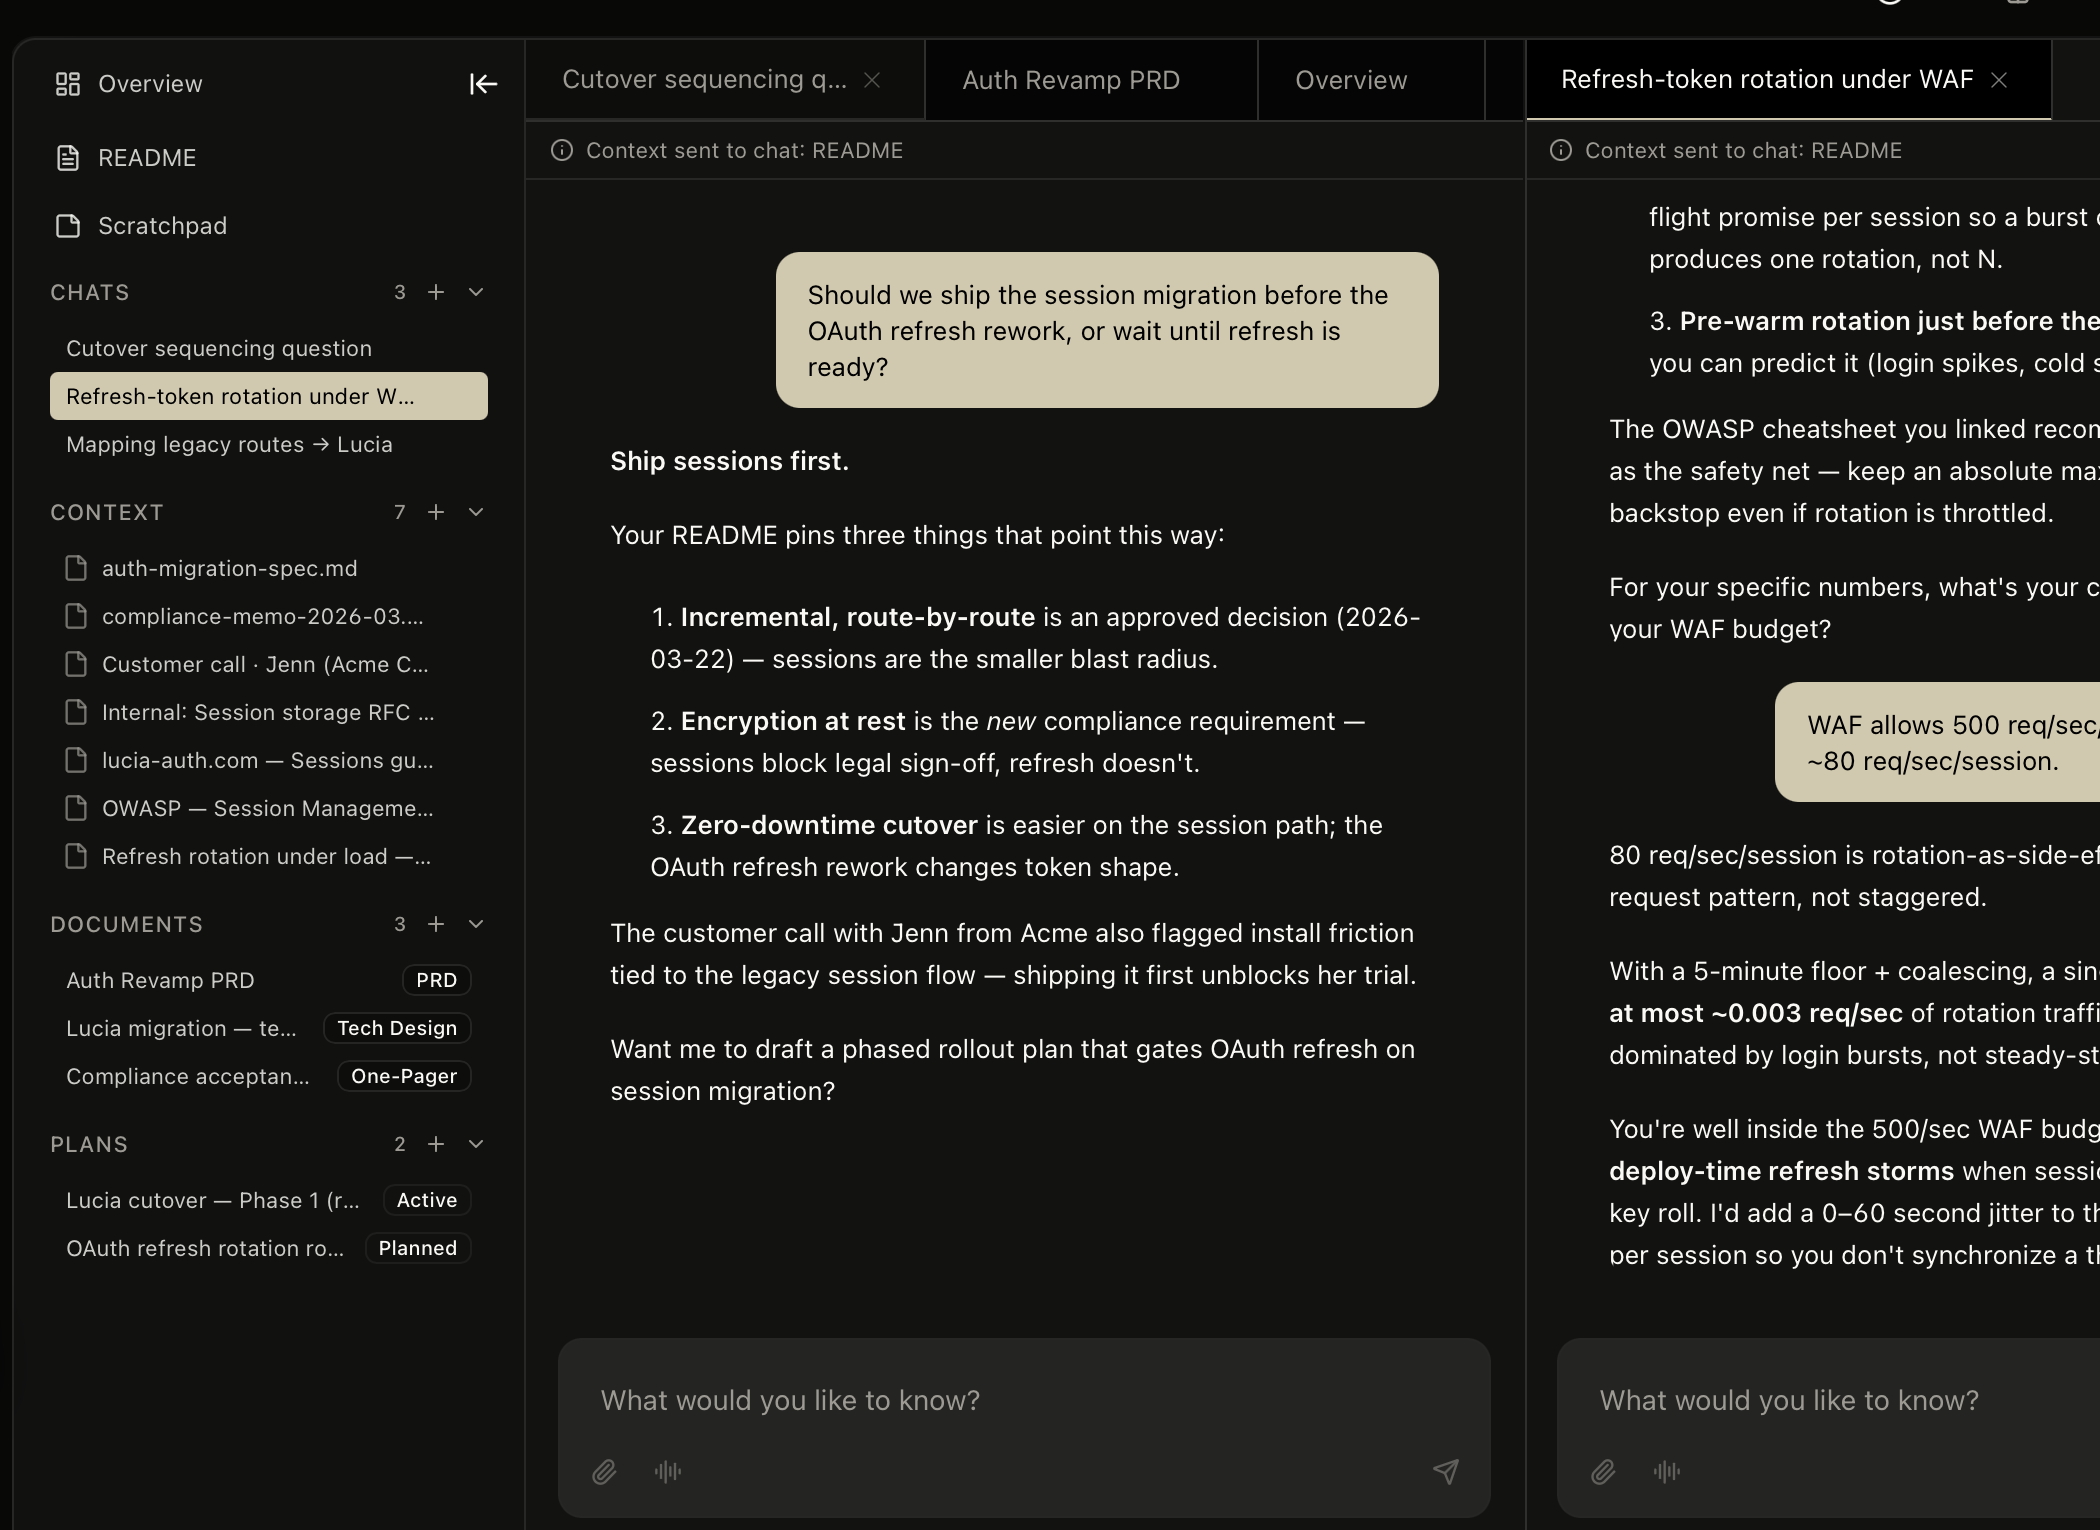2100x1530 pixels.
Task: Collapse the DOCUMENTS section
Action: coord(476,924)
